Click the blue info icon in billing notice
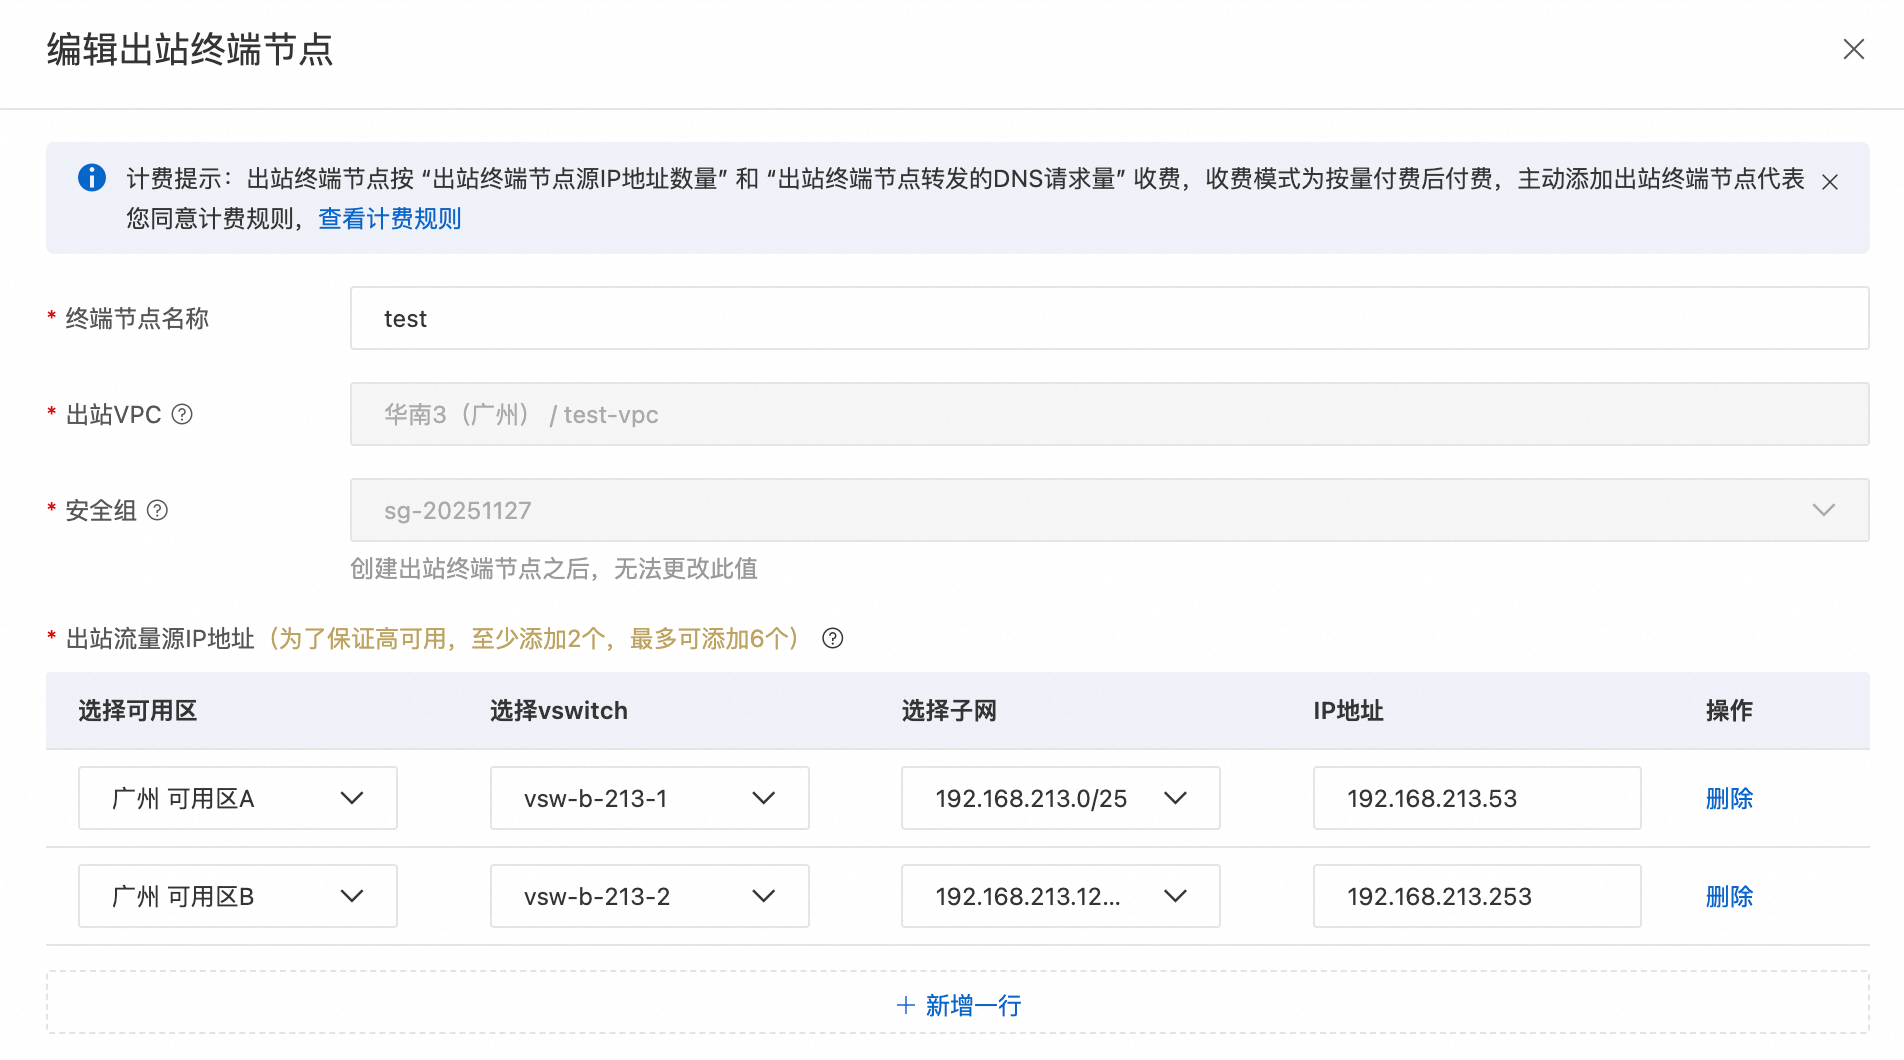 (92, 178)
